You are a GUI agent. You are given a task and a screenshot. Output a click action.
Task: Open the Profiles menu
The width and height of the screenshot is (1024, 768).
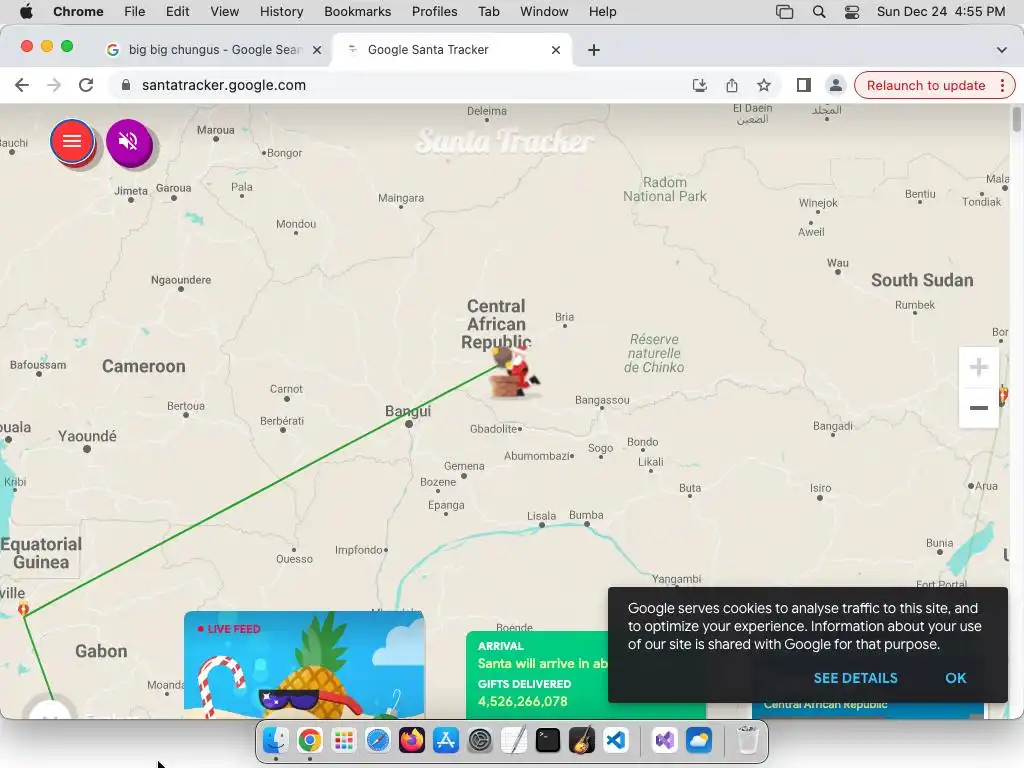434,11
